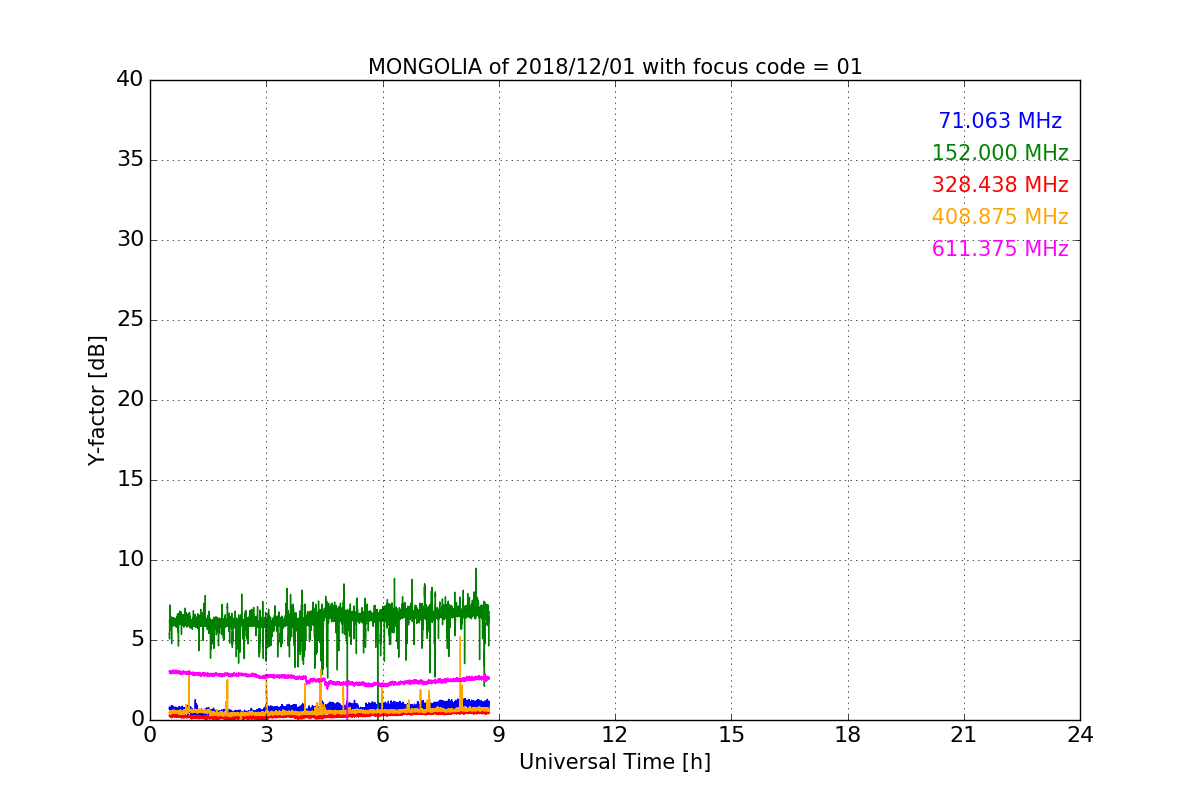Select the 611.375 MHz legend label

point(1000,249)
